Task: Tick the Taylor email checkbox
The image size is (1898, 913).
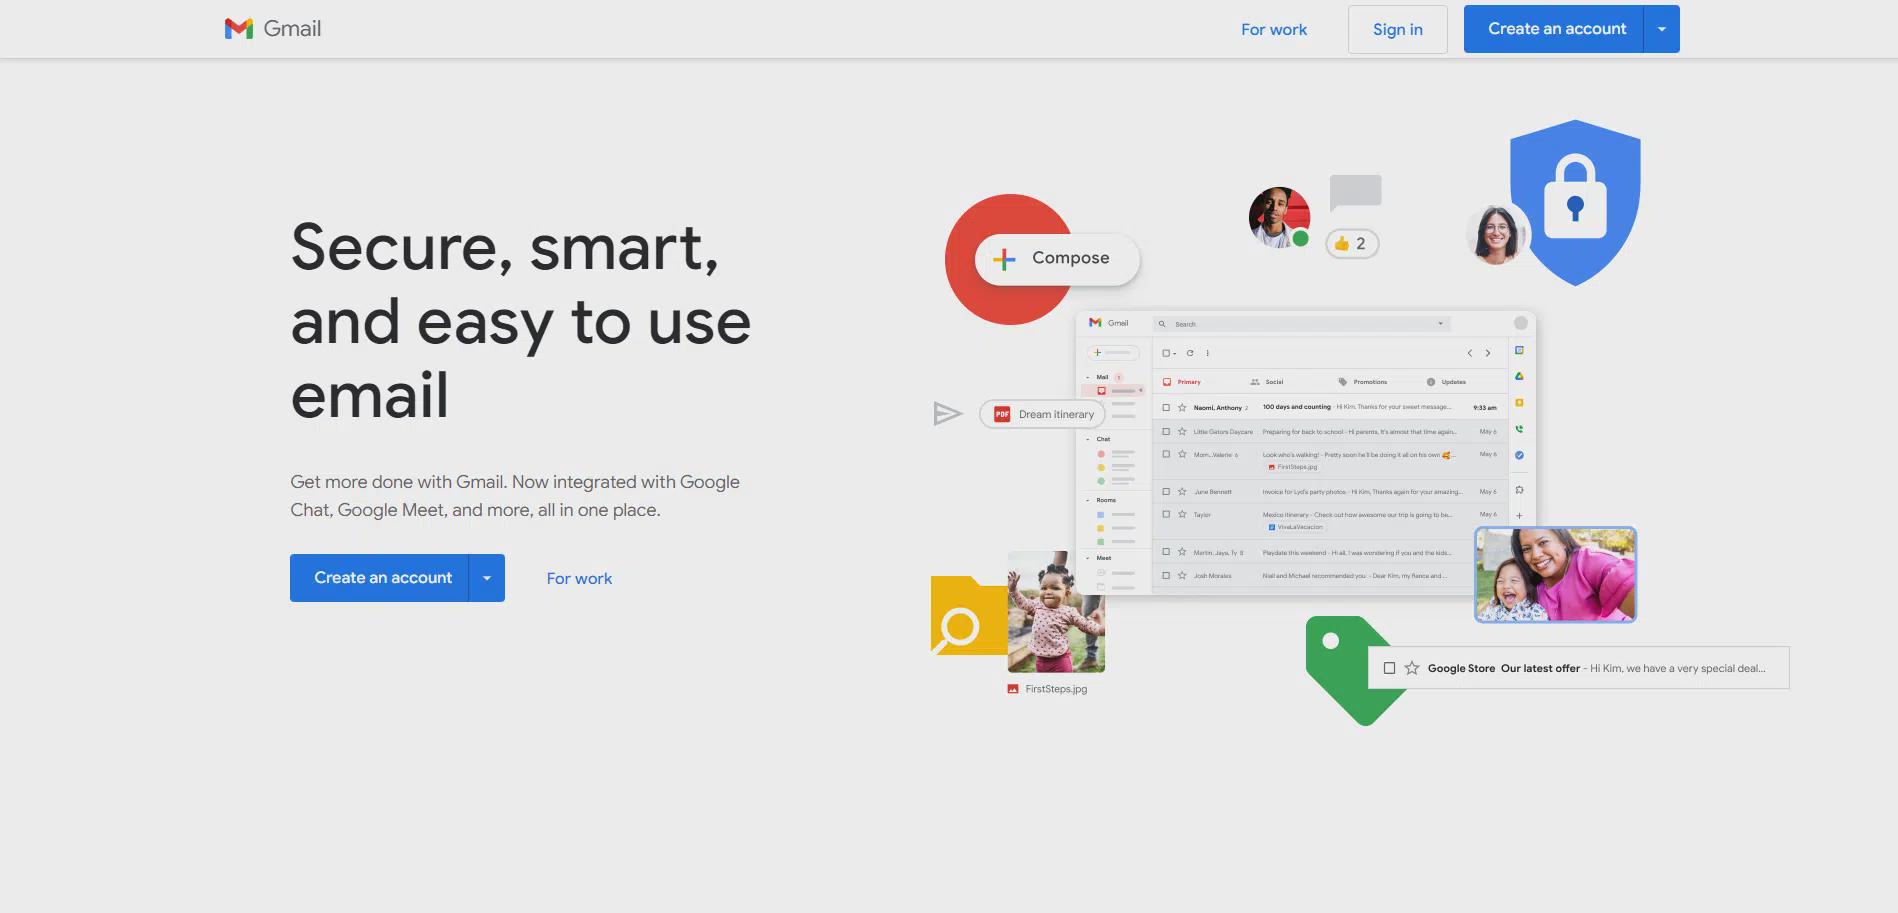Action: (1166, 515)
